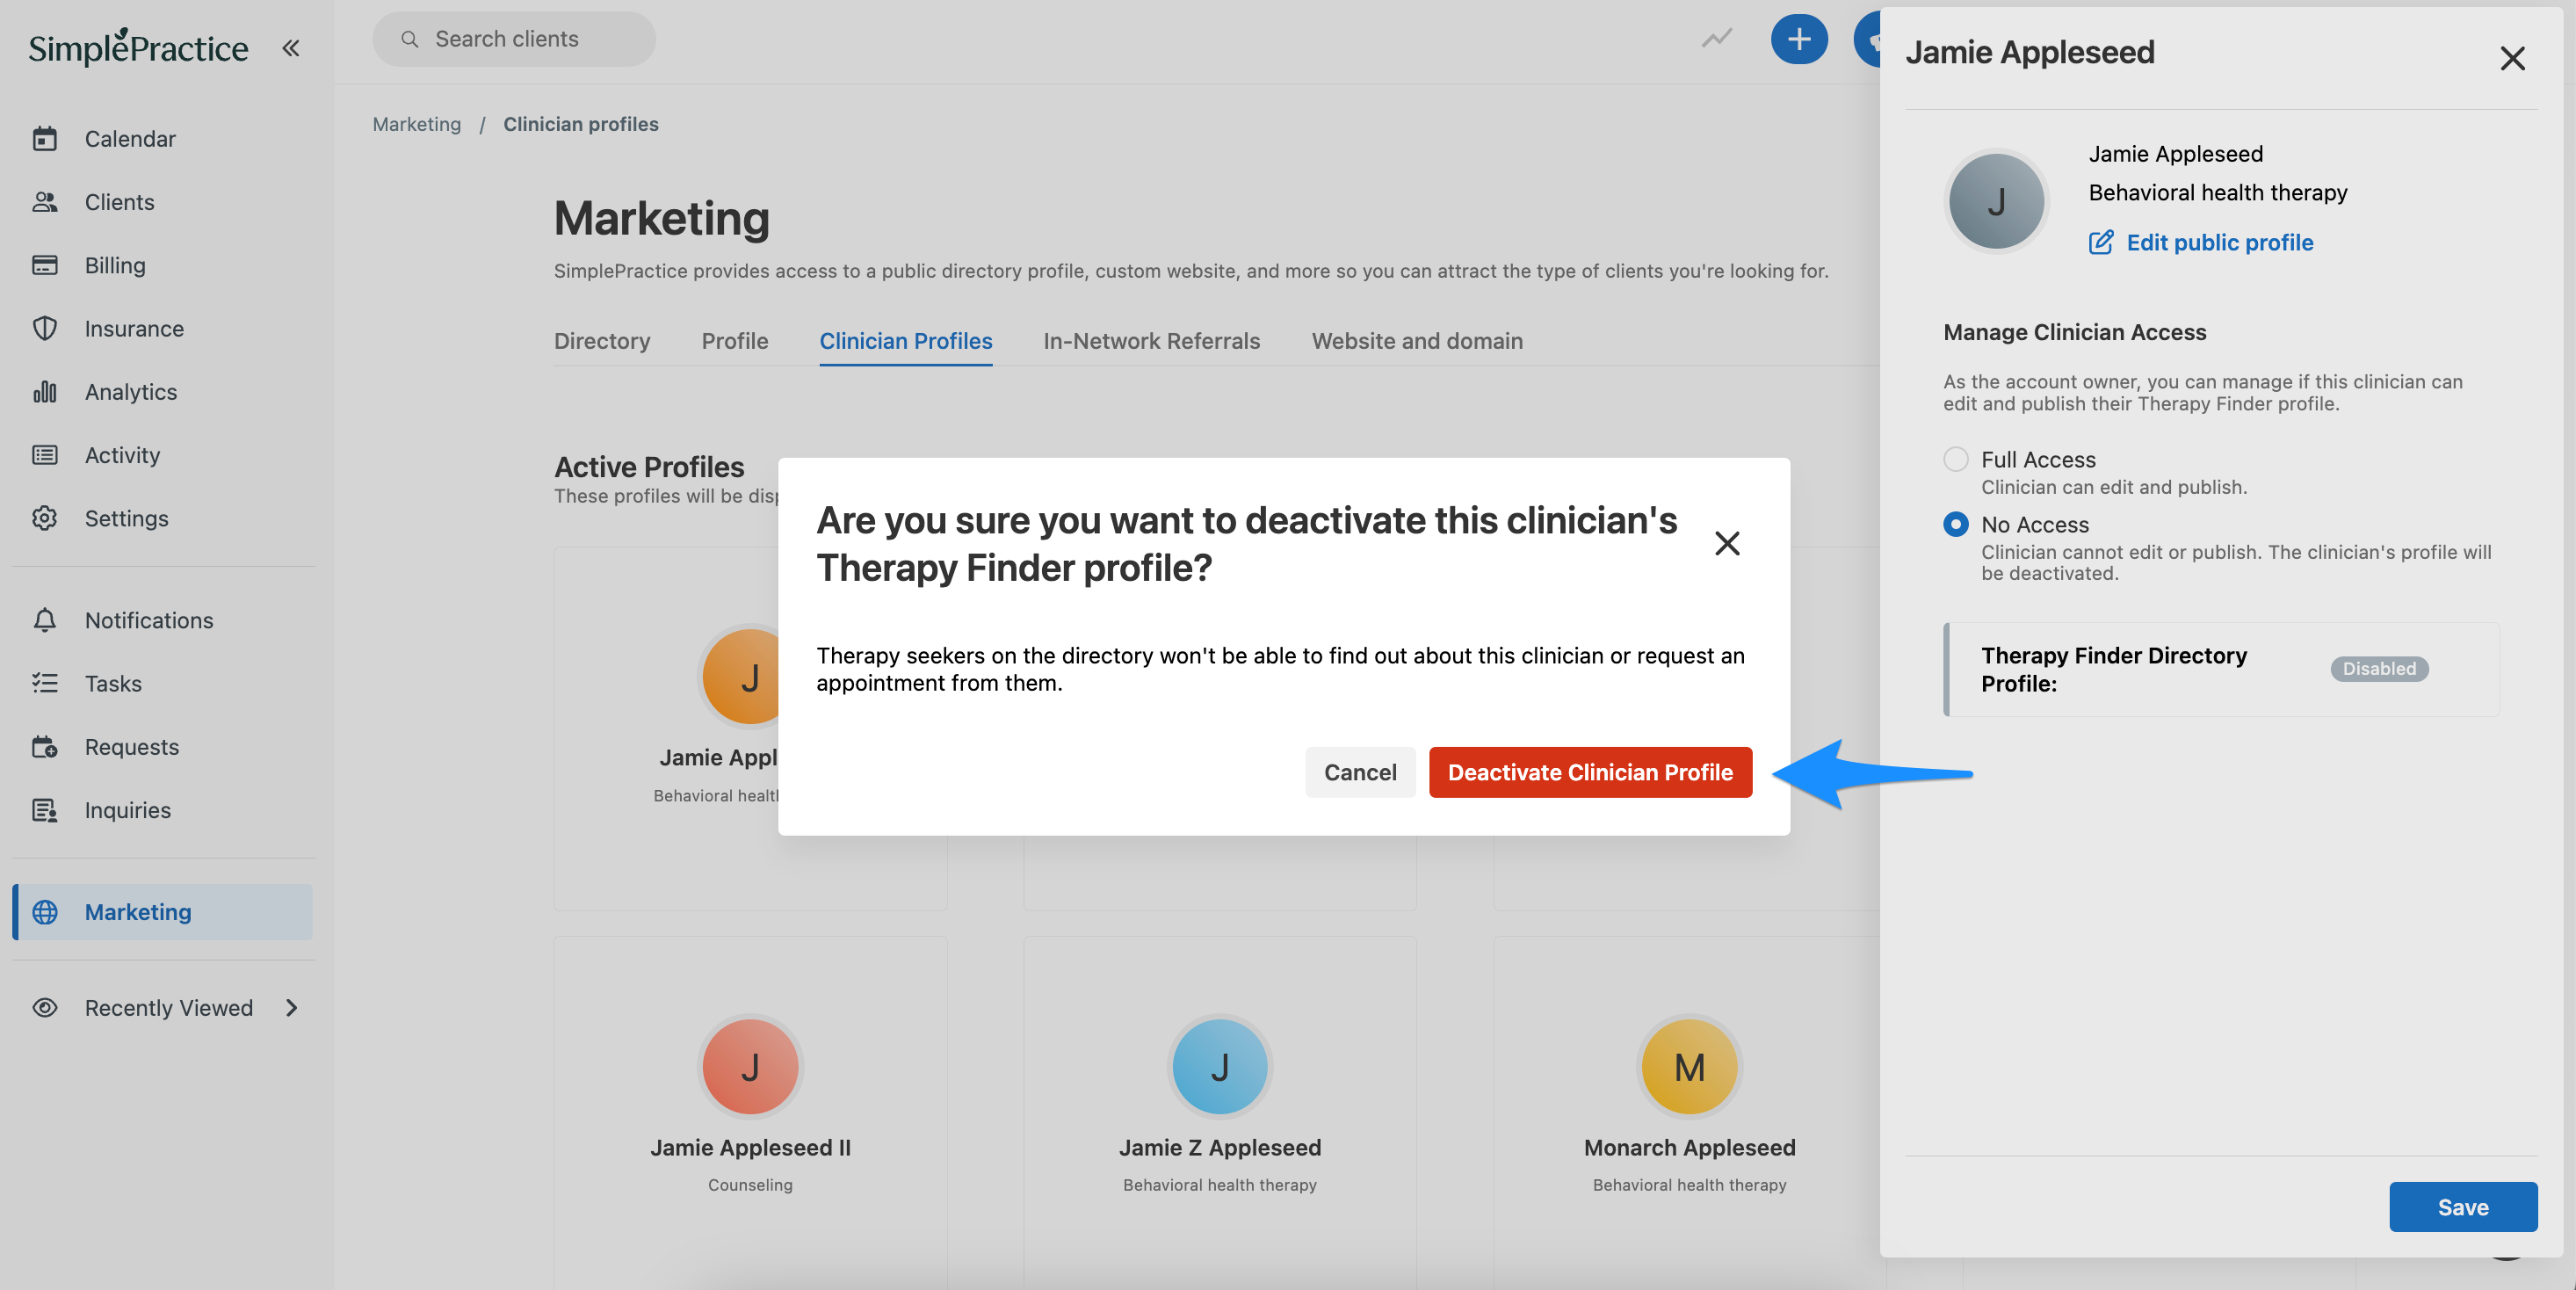Click the Disabled status badge

tap(2379, 669)
